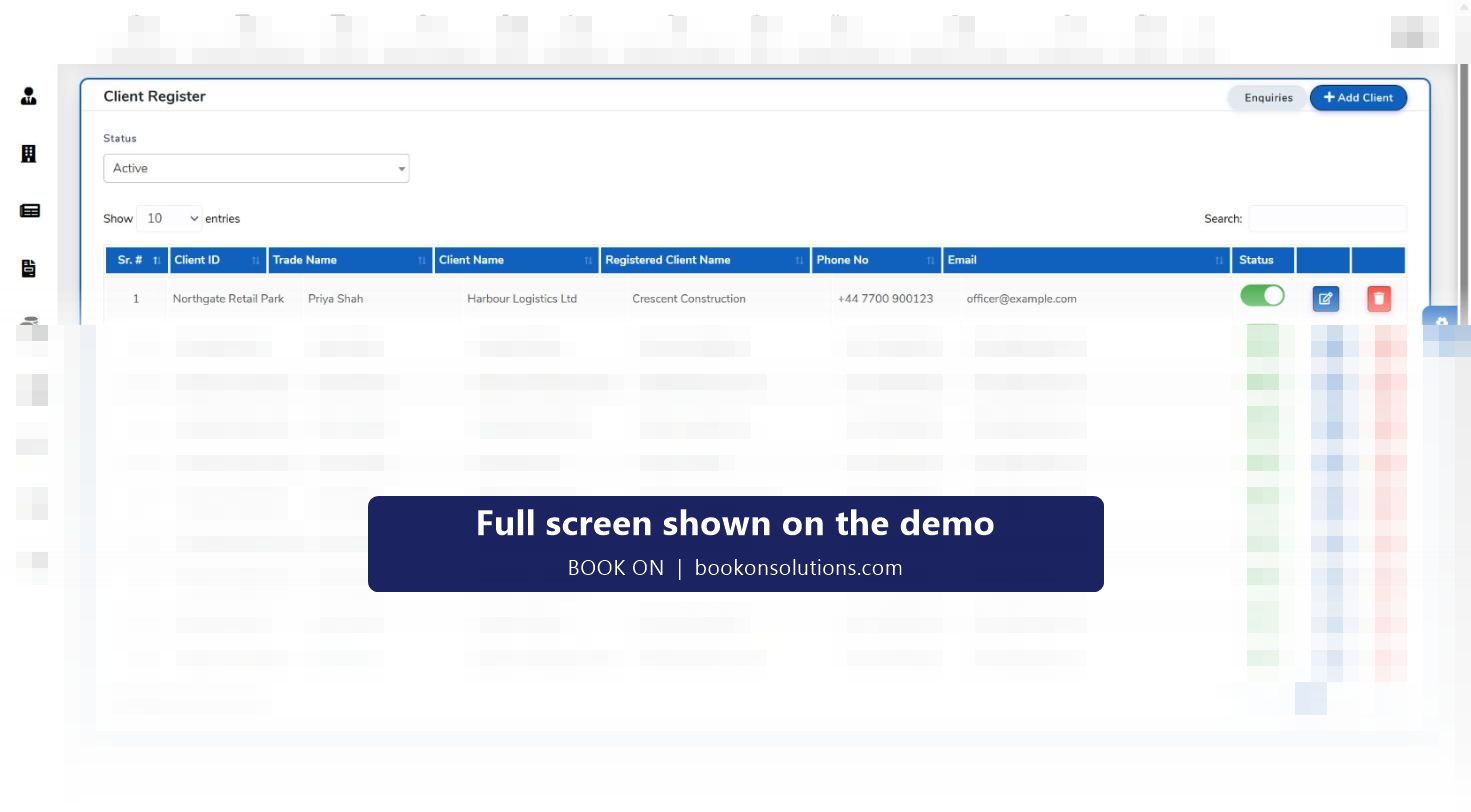This screenshot has height=812, width=1471.
Task: Change the Show entries count dropdown
Action: pyautogui.click(x=169, y=218)
